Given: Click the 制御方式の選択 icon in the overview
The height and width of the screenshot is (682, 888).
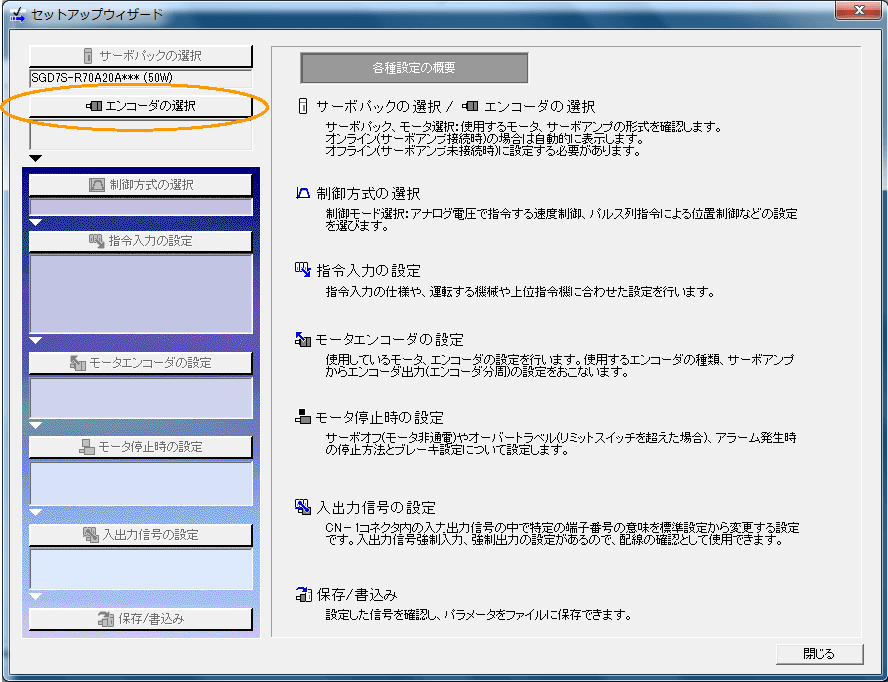Looking at the screenshot, I should (303, 193).
